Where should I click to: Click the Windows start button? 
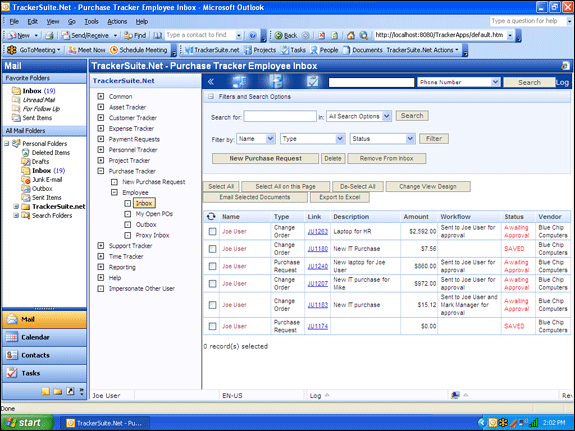click(26, 423)
